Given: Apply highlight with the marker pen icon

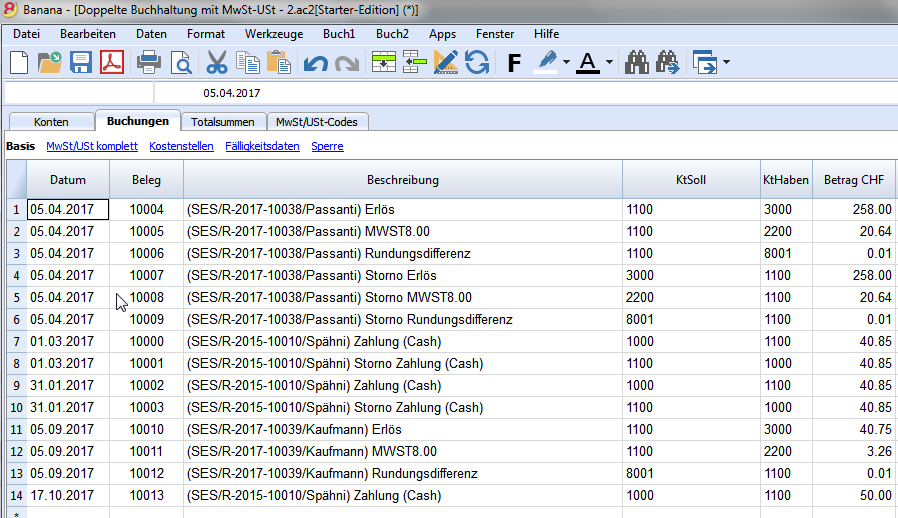Looking at the screenshot, I should pyautogui.click(x=546, y=62).
